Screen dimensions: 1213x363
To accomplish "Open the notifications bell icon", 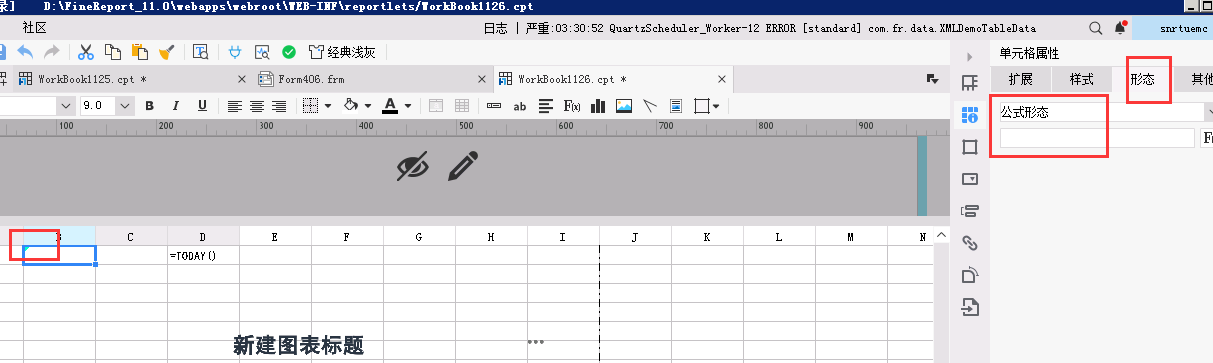I will tap(1120, 29).
